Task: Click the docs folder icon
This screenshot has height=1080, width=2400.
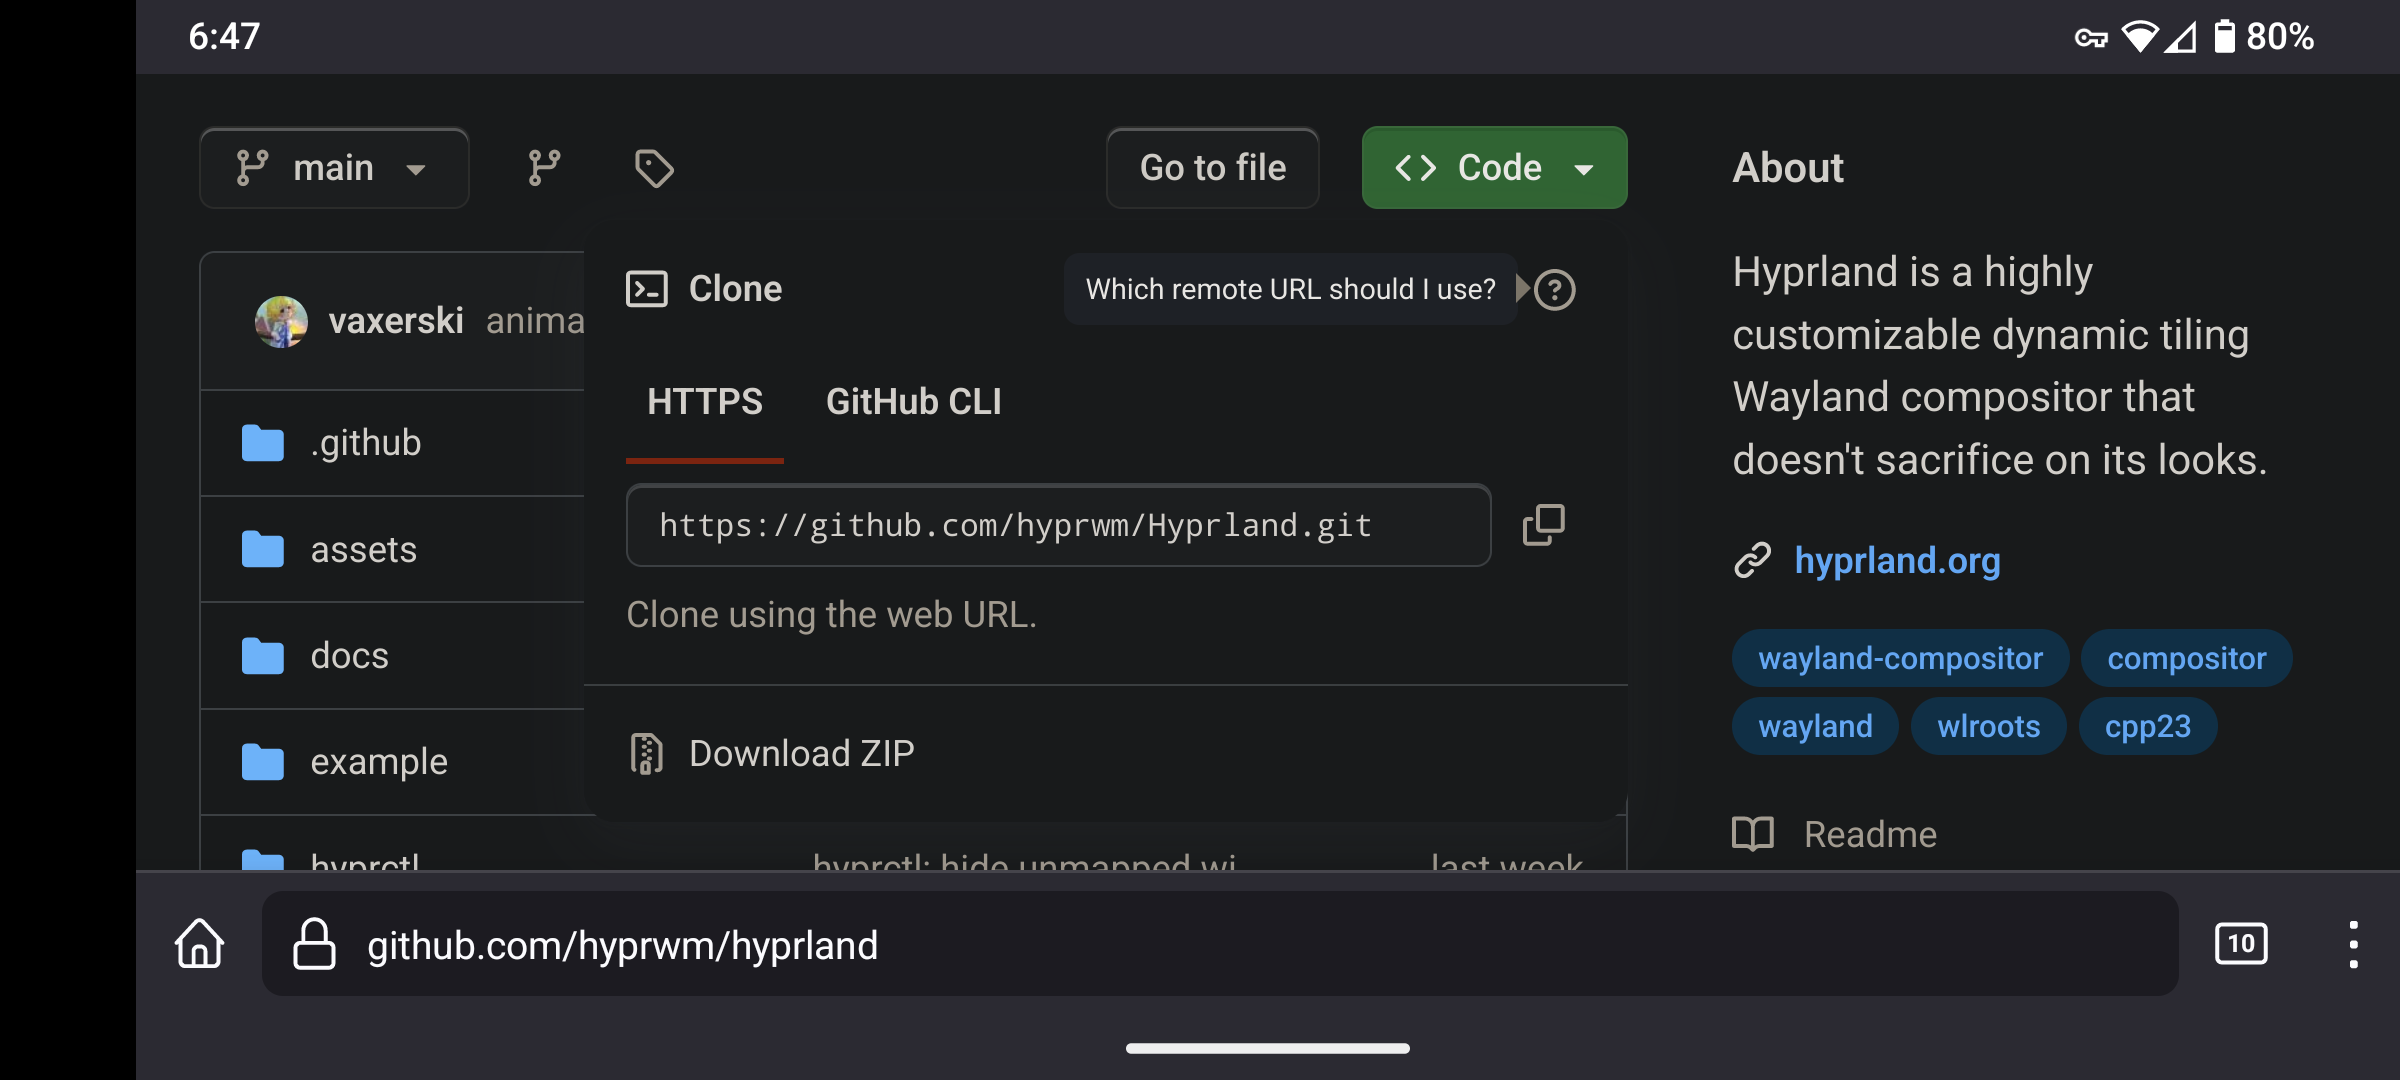Action: (x=263, y=656)
